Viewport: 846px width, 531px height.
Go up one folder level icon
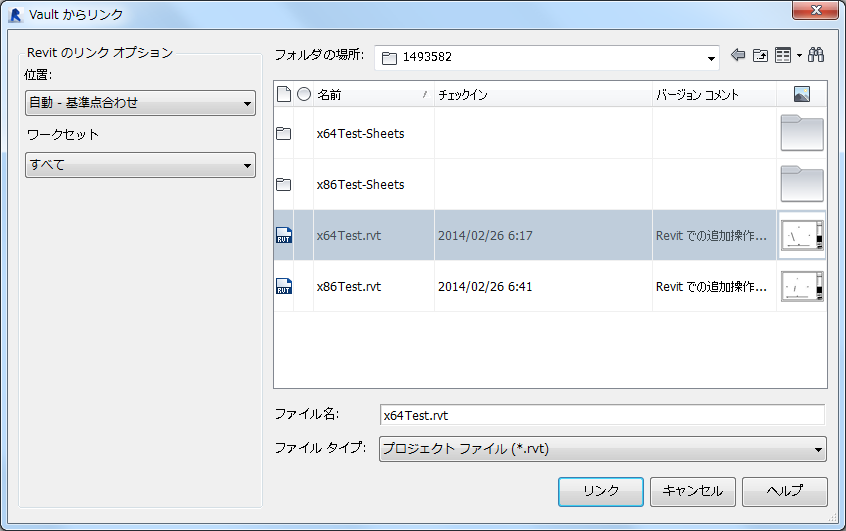[760, 55]
